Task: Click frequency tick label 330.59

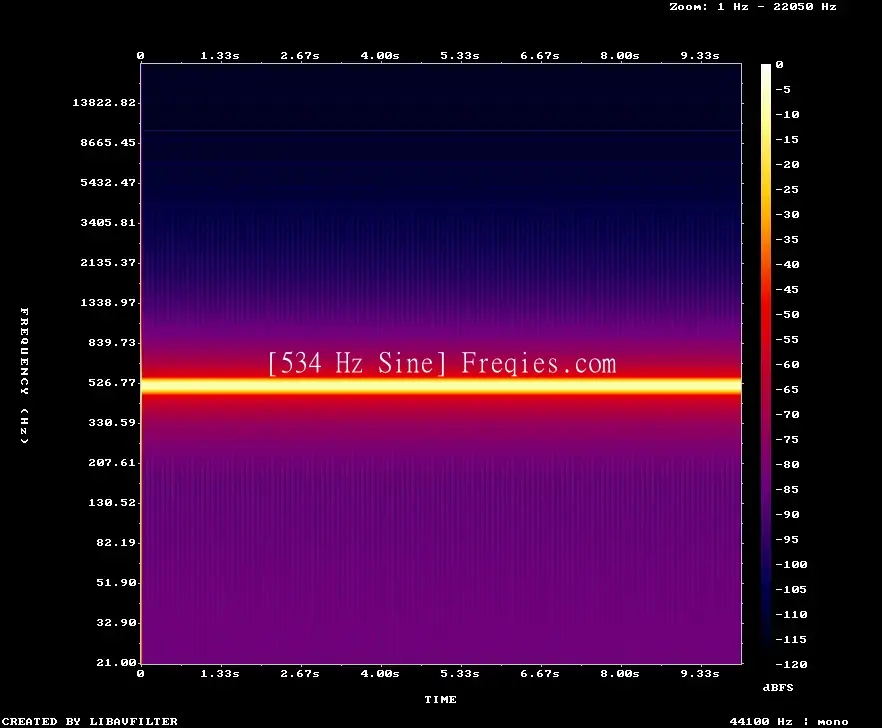Action: pyautogui.click(x=112, y=423)
